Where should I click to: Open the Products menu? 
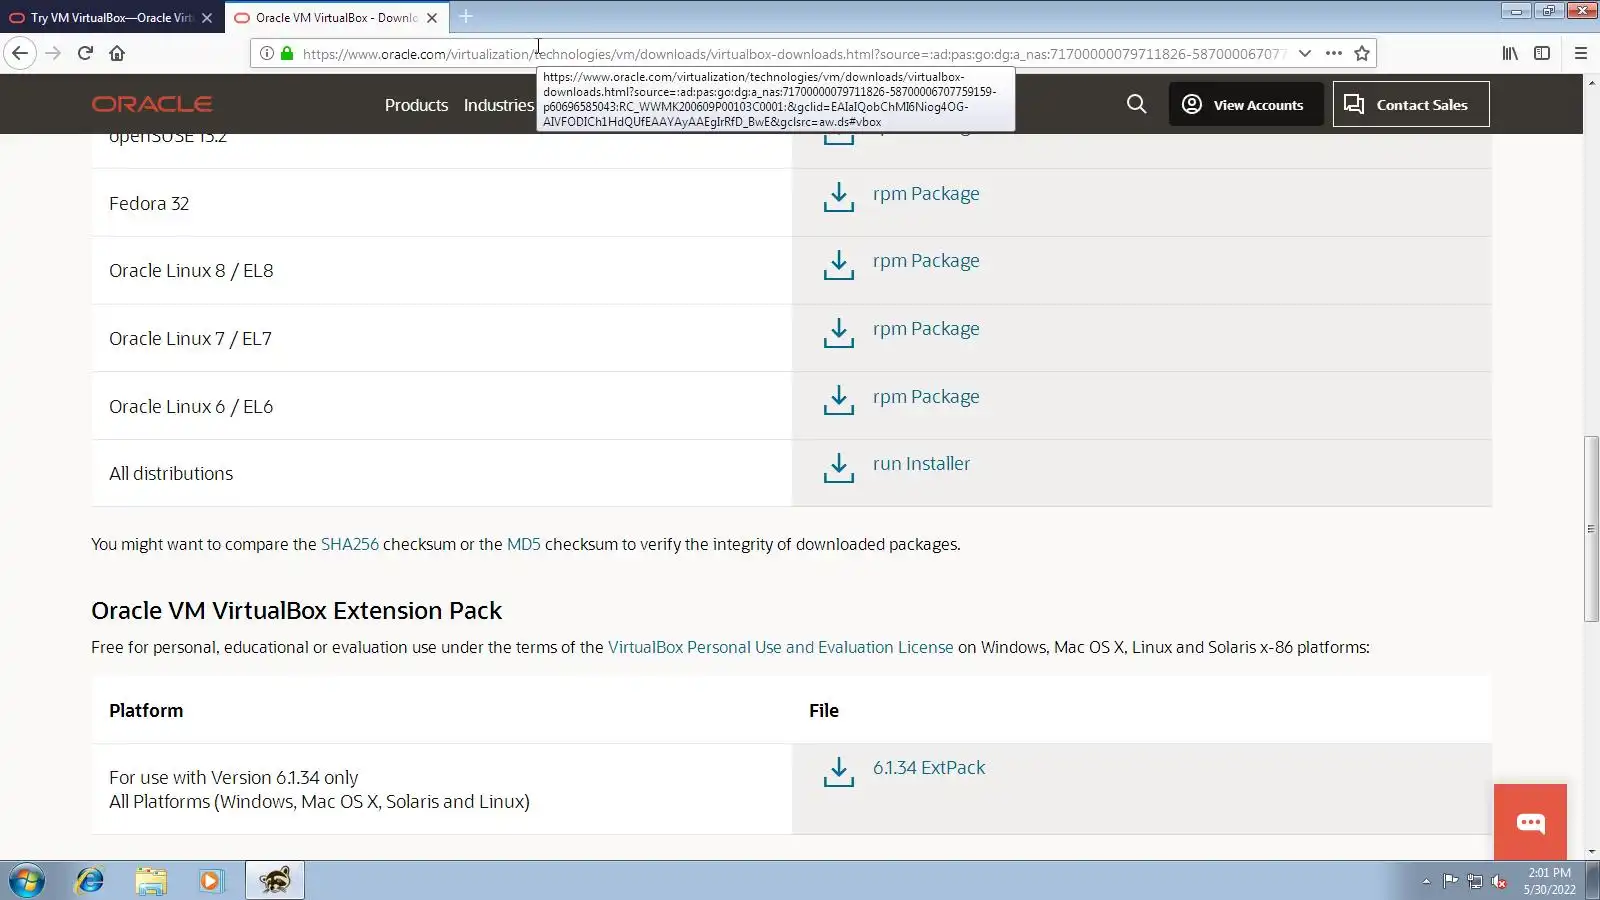[x=416, y=105]
